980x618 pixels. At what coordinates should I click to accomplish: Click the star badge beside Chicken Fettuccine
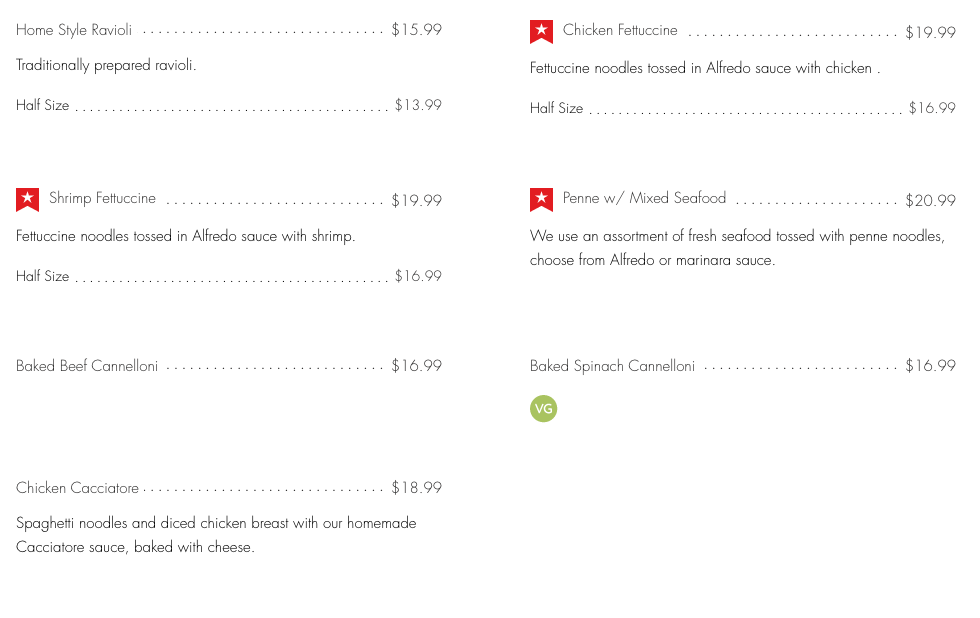click(541, 32)
